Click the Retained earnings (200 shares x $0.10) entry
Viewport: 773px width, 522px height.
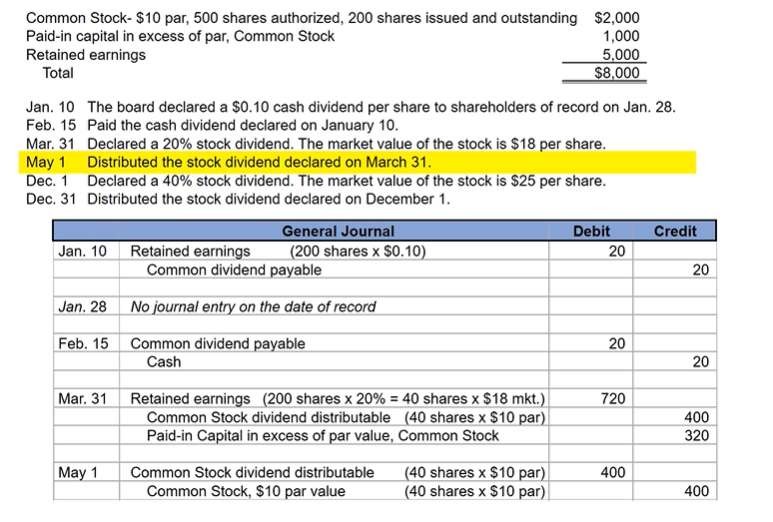click(279, 251)
